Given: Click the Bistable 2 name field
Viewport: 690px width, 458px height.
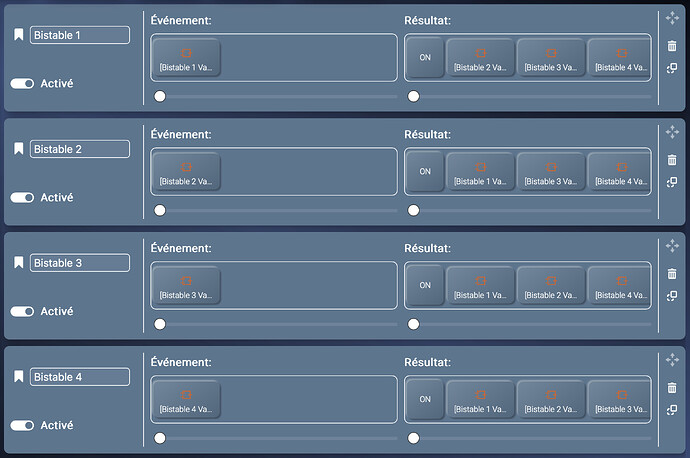Looking at the screenshot, I should click(x=80, y=149).
